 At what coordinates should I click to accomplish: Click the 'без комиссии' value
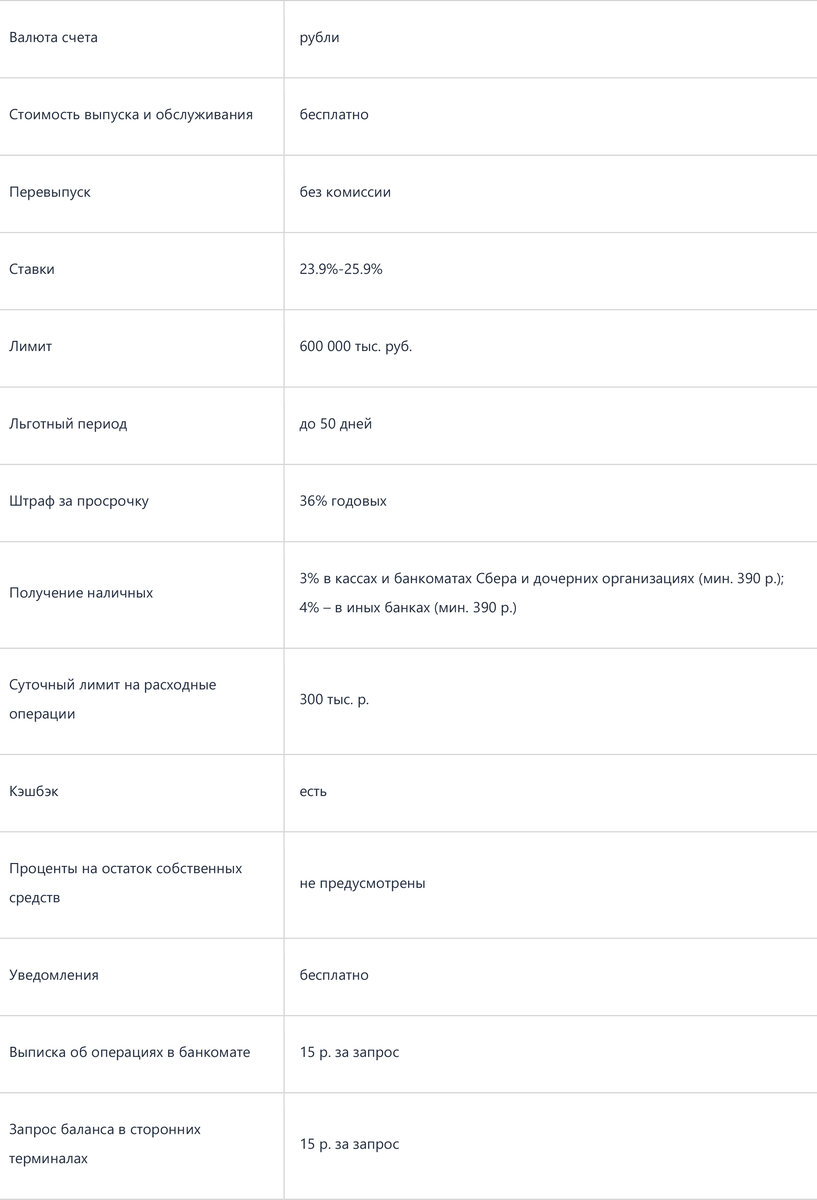click(x=345, y=192)
